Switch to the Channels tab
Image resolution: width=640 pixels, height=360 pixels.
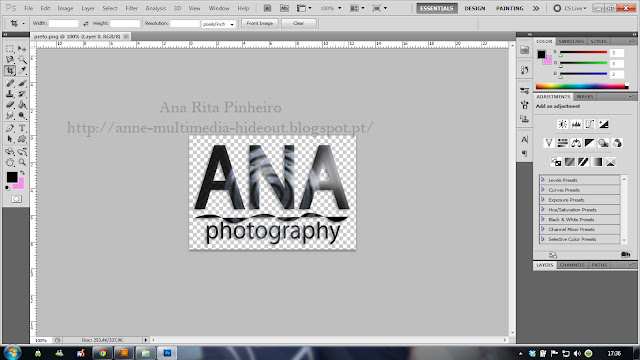[572, 265]
